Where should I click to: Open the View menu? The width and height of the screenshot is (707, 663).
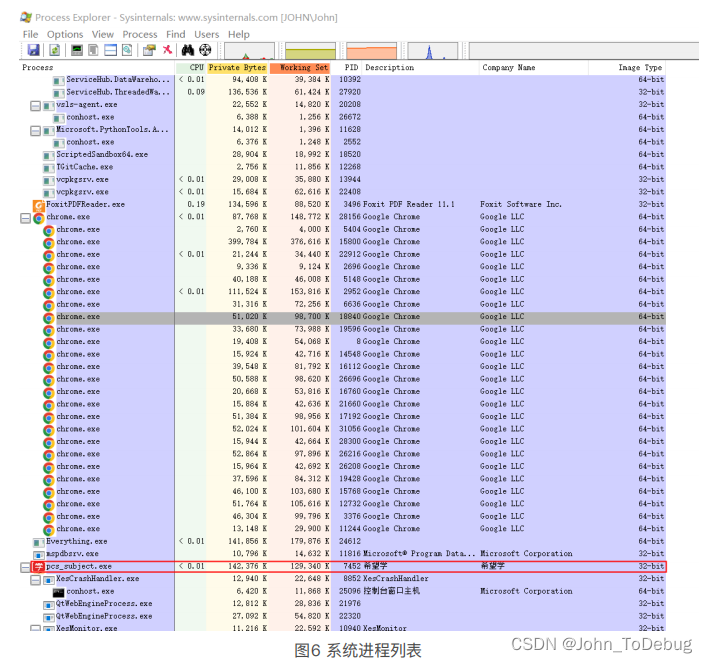coord(103,34)
